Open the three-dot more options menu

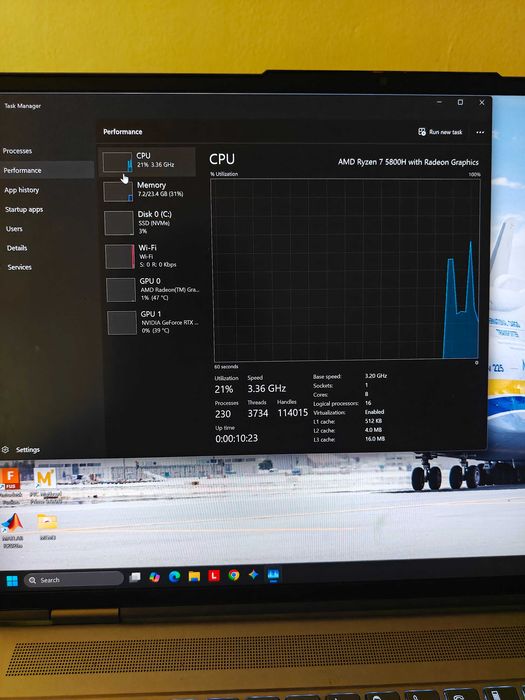tap(480, 132)
